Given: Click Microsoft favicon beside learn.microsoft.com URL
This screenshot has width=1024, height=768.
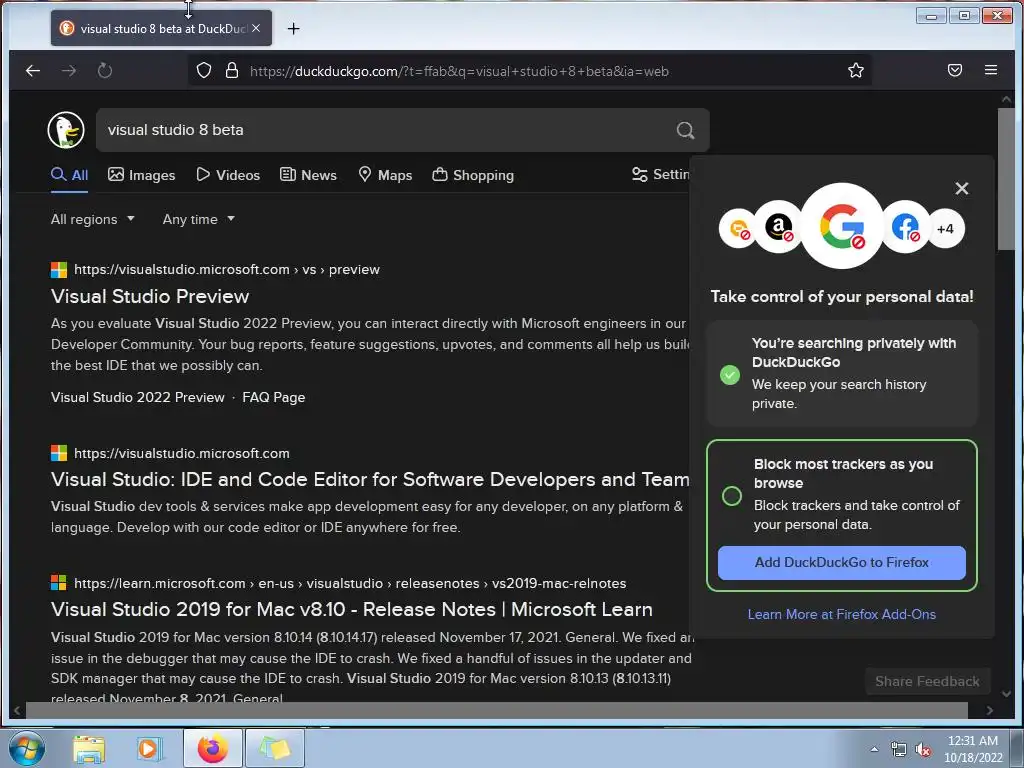Looking at the screenshot, I should [59, 583].
